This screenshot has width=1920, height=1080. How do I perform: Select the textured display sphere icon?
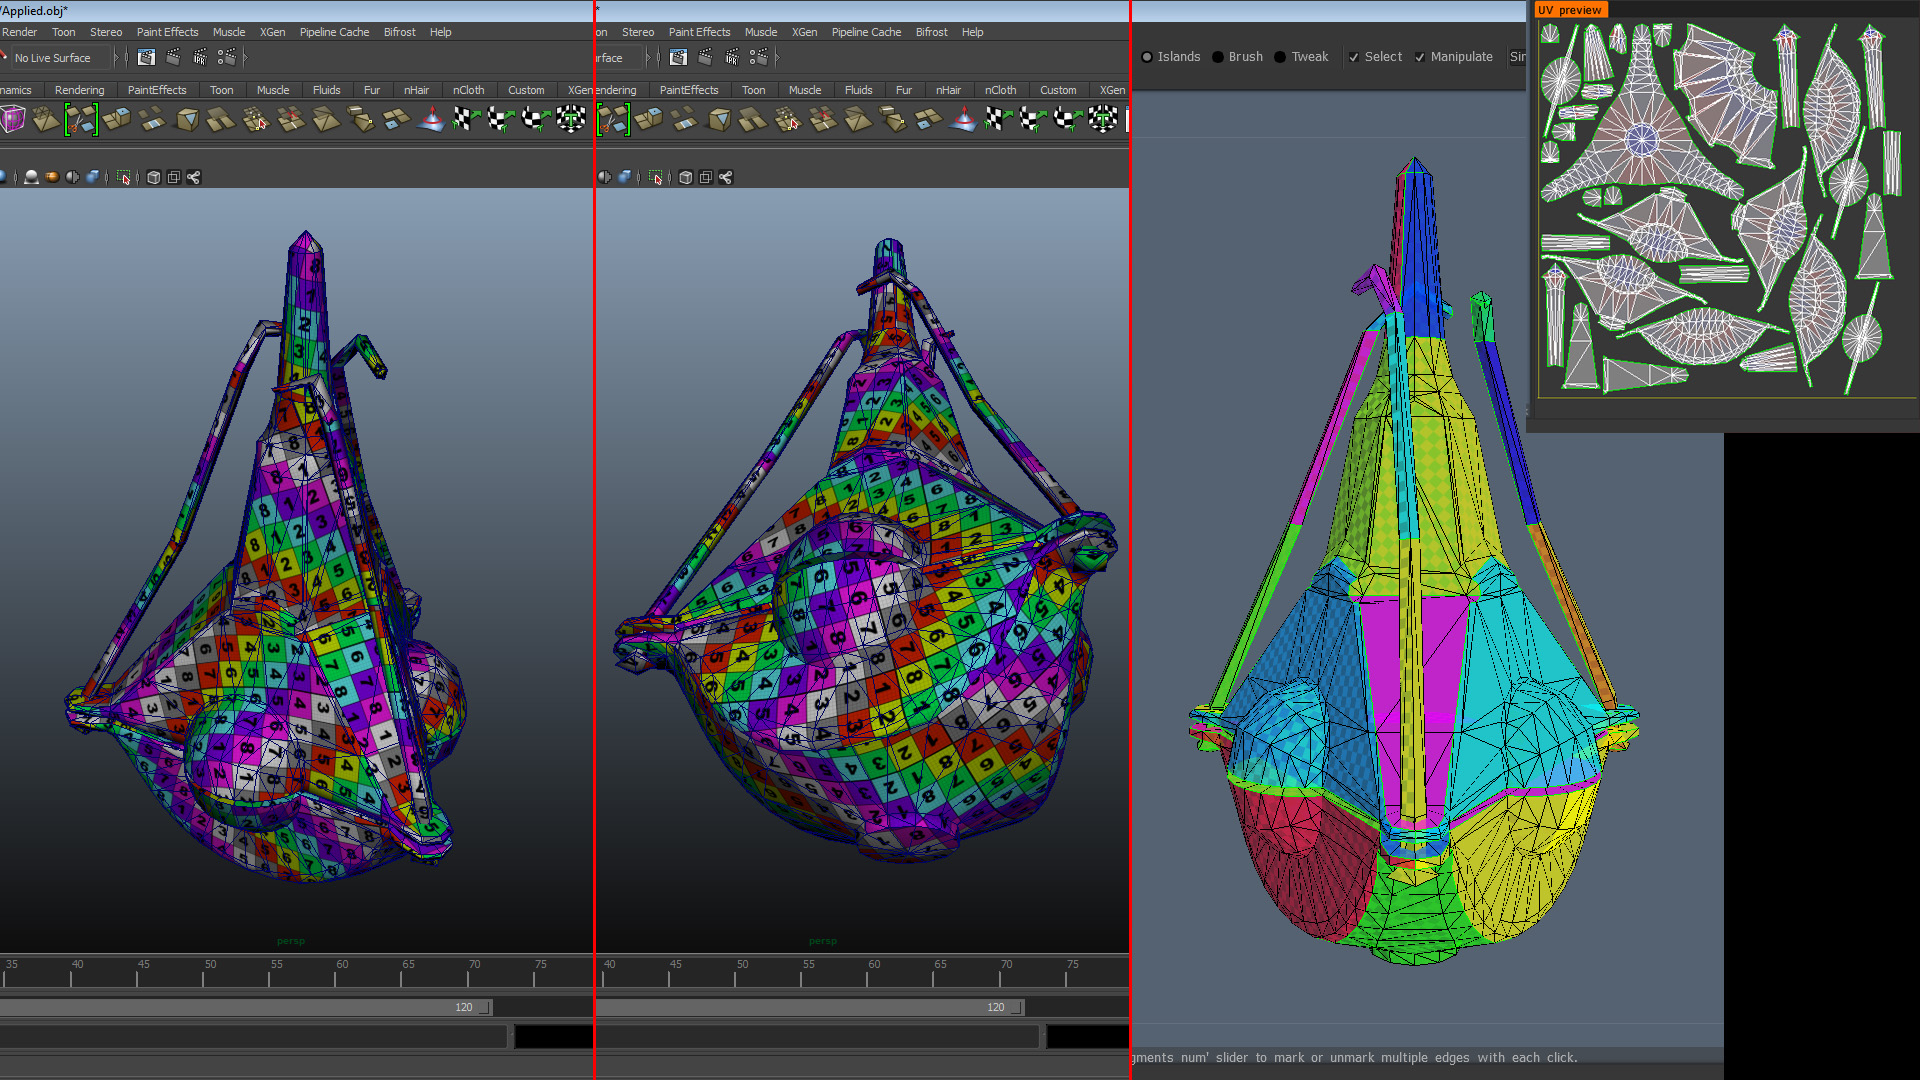(52, 178)
